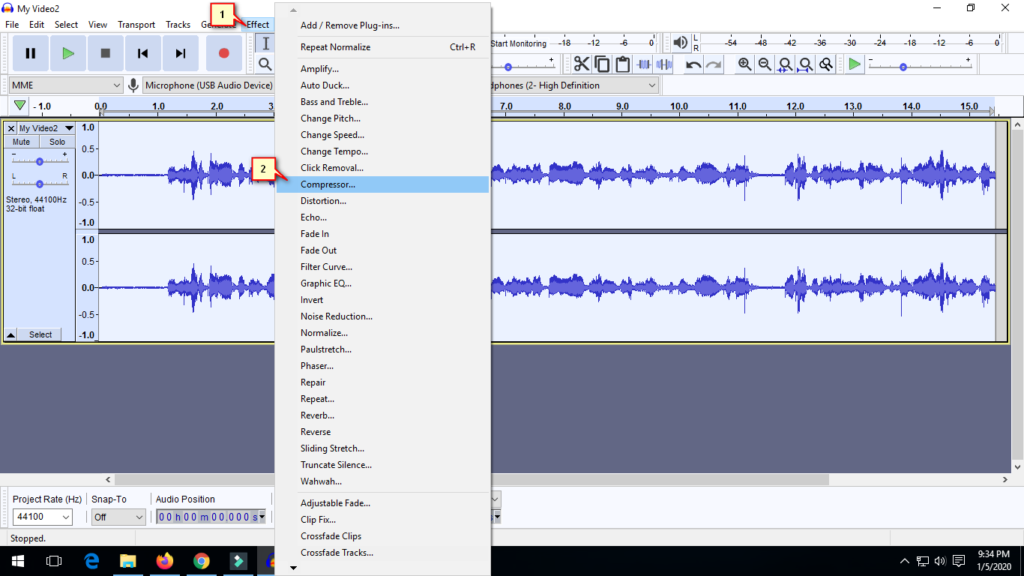
Task: Click Start Monitoring on the recording meter
Action: click(x=519, y=44)
